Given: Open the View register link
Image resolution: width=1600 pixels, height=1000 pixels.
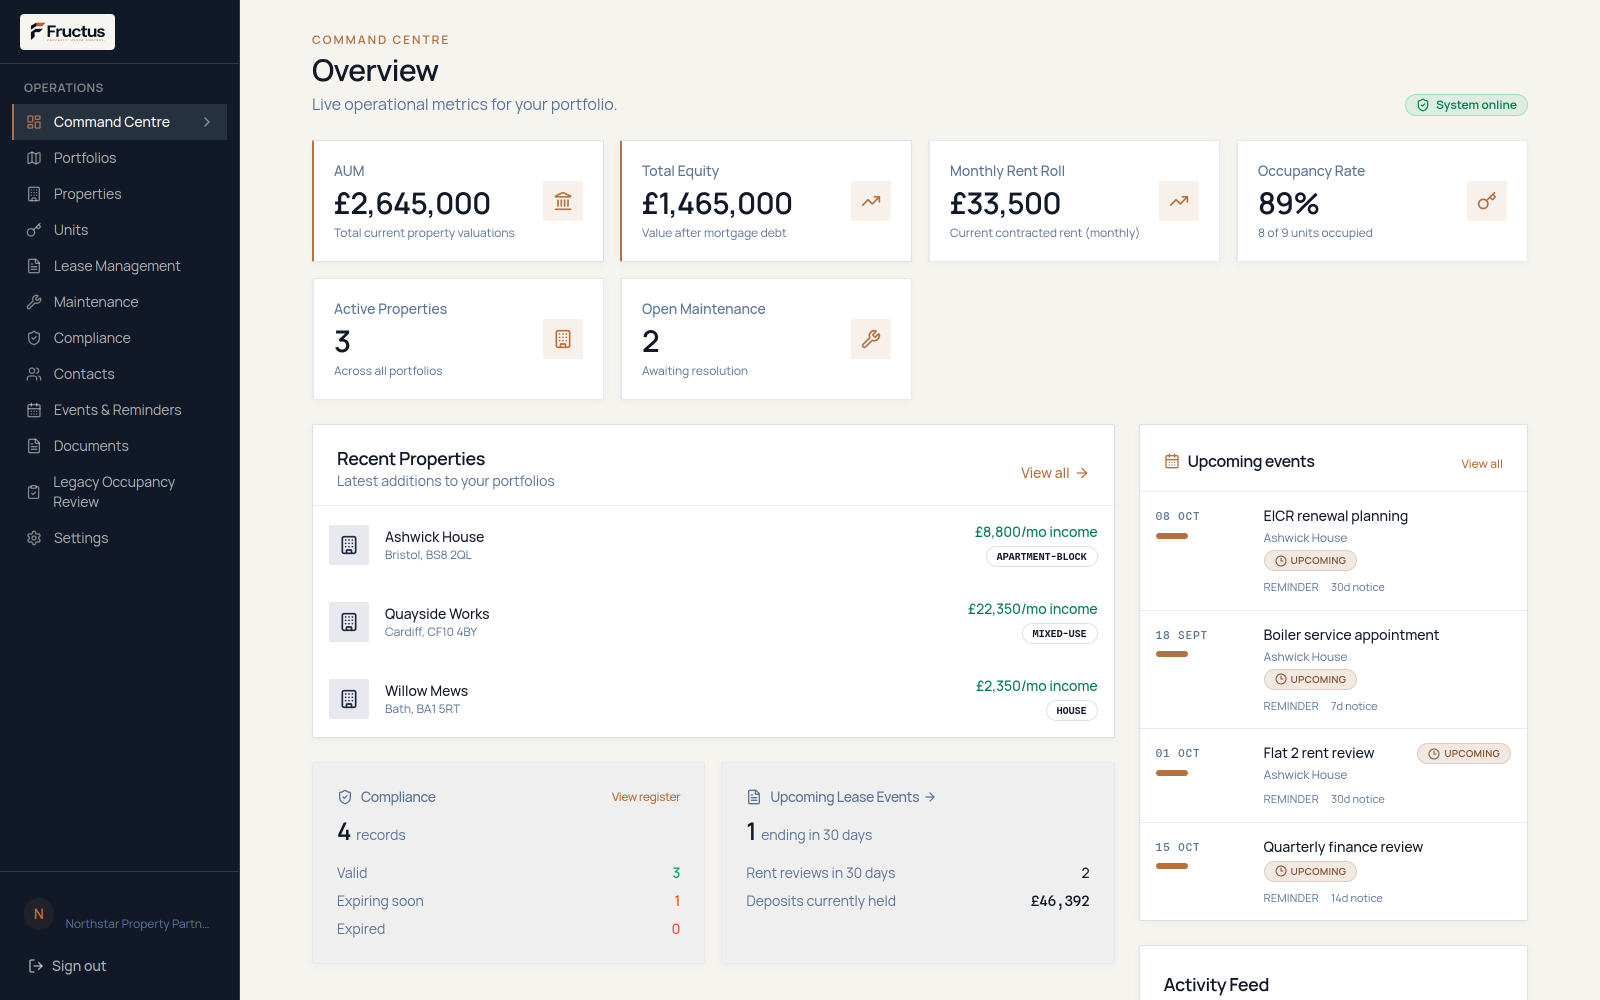Looking at the screenshot, I should (646, 797).
